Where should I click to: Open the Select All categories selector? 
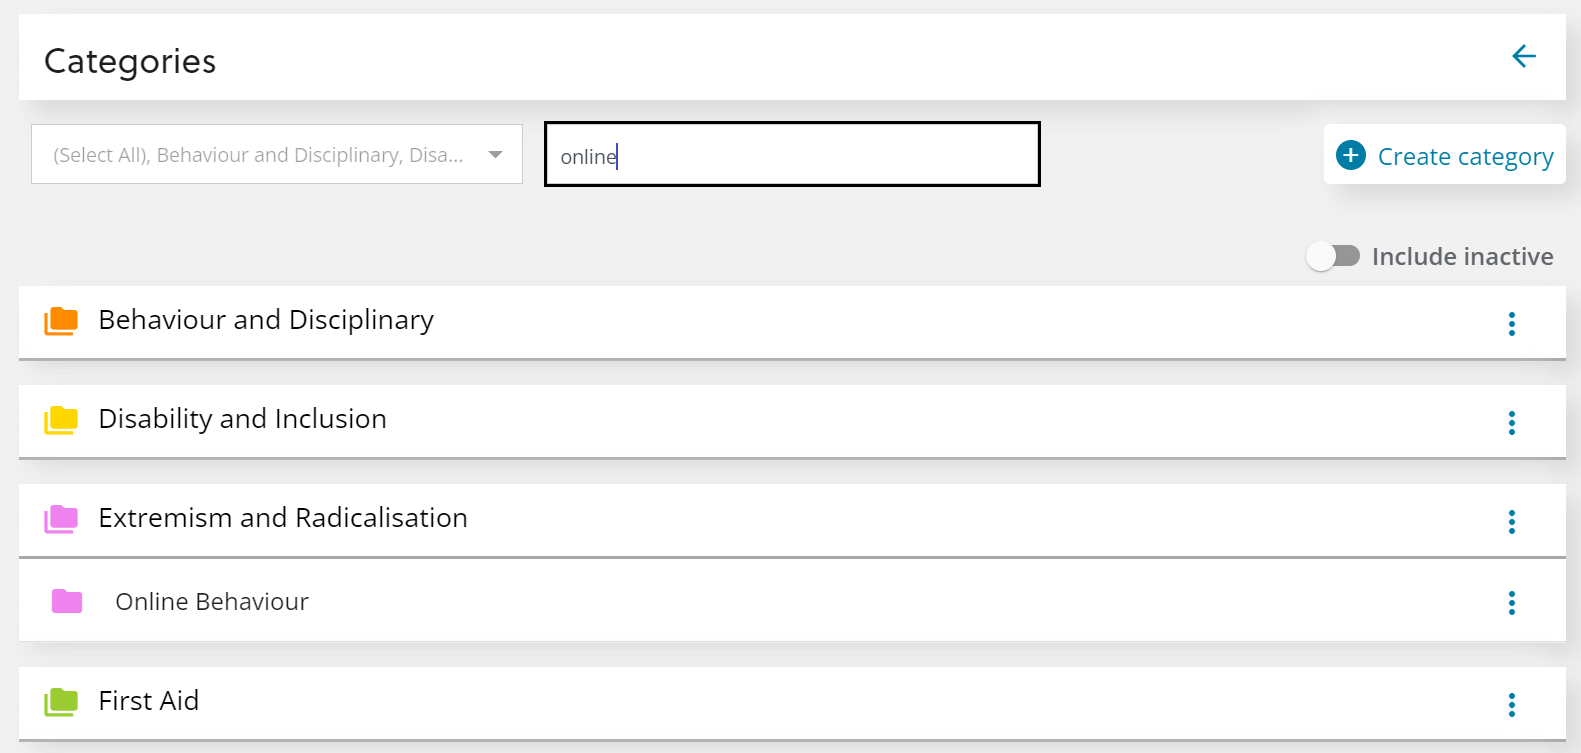click(x=276, y=154)
